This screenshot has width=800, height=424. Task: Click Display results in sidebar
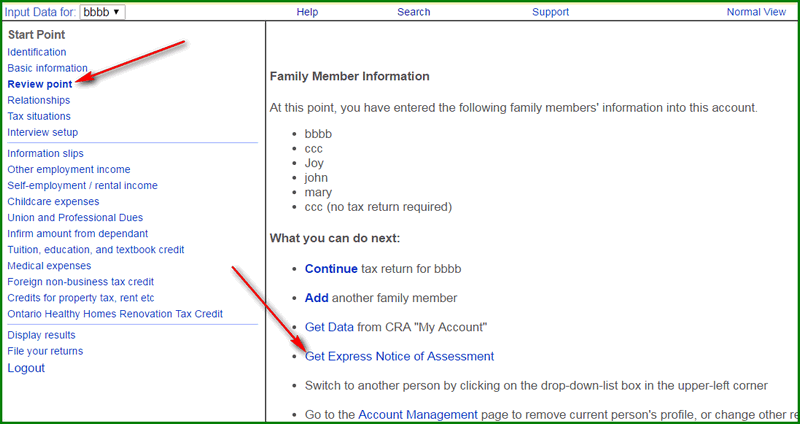pos(41,335)
